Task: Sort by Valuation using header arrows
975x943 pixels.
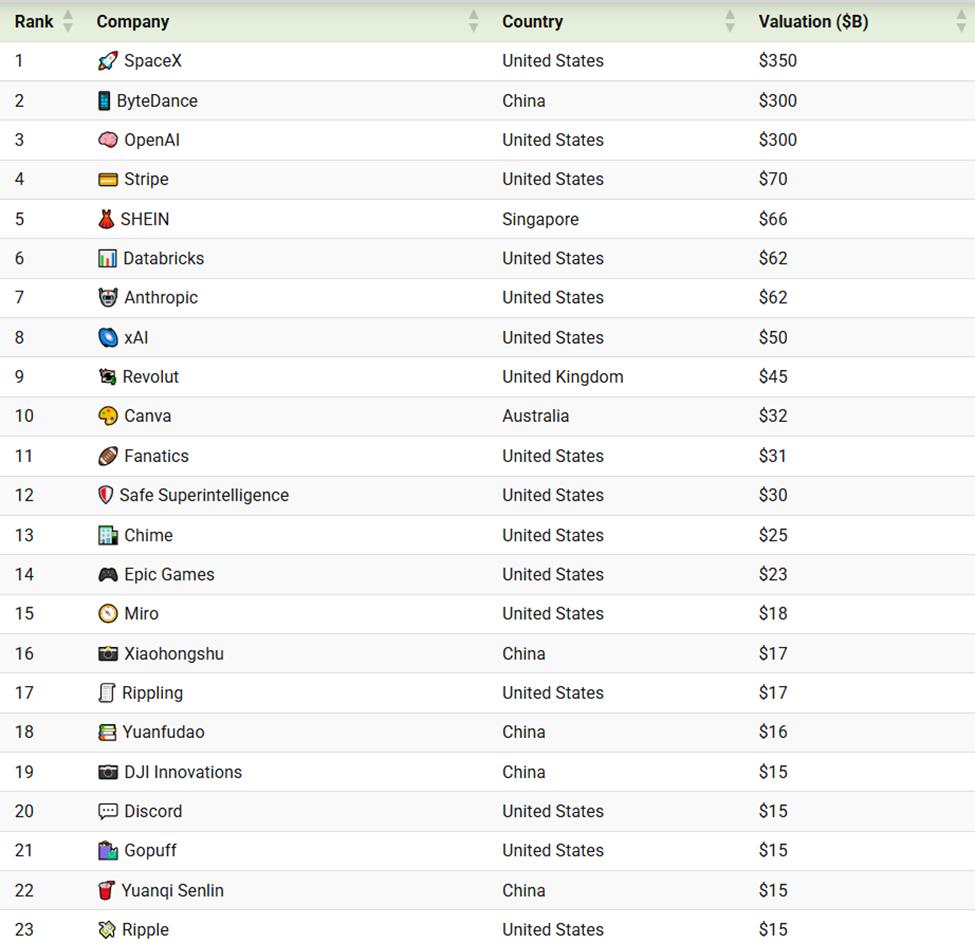Action: [x=961, y=21]
